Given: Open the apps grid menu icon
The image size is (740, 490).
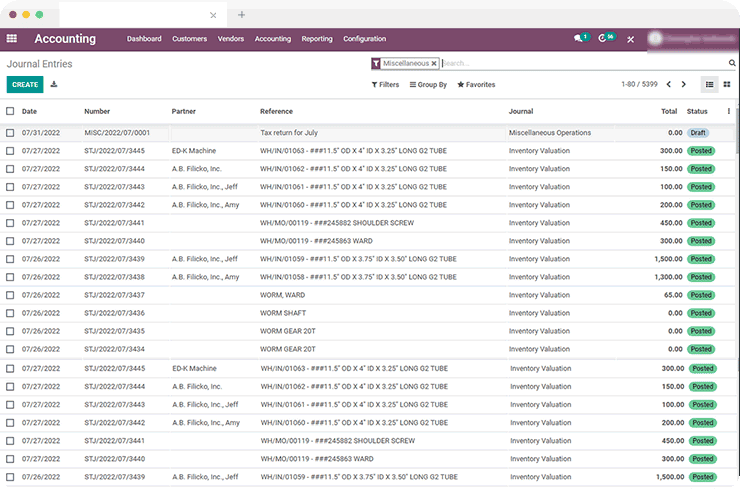Looking at the screenshot, I should [12, 39].
